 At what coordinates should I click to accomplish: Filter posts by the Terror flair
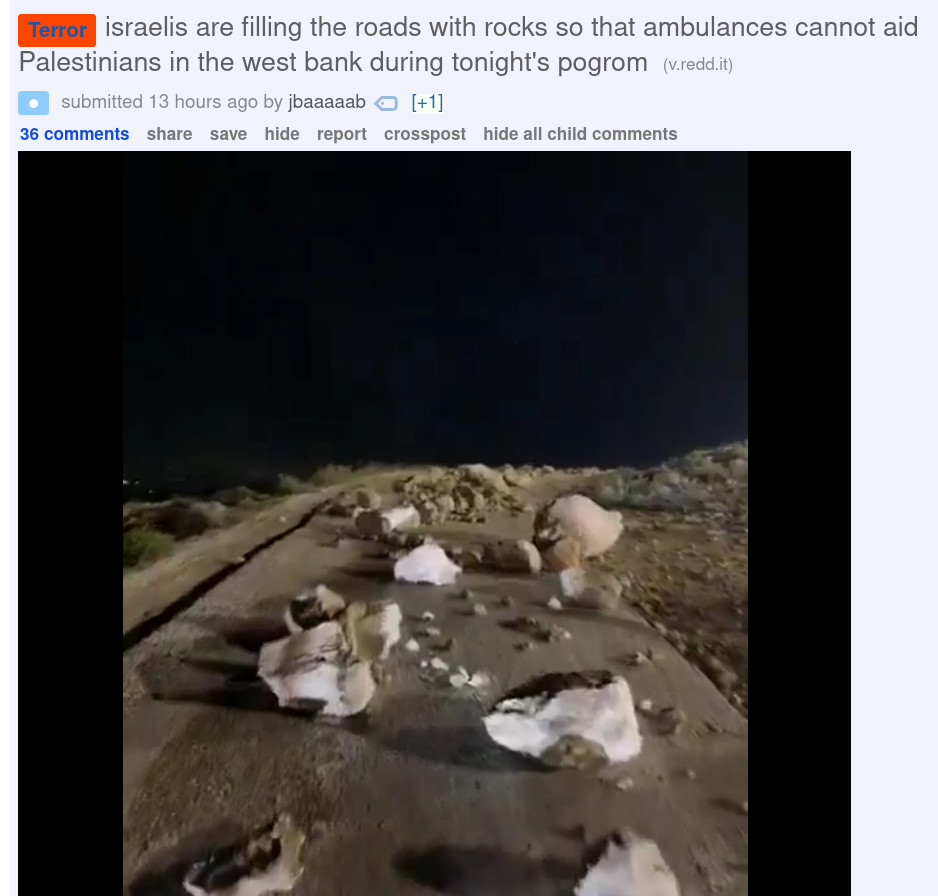click(57, 30)
